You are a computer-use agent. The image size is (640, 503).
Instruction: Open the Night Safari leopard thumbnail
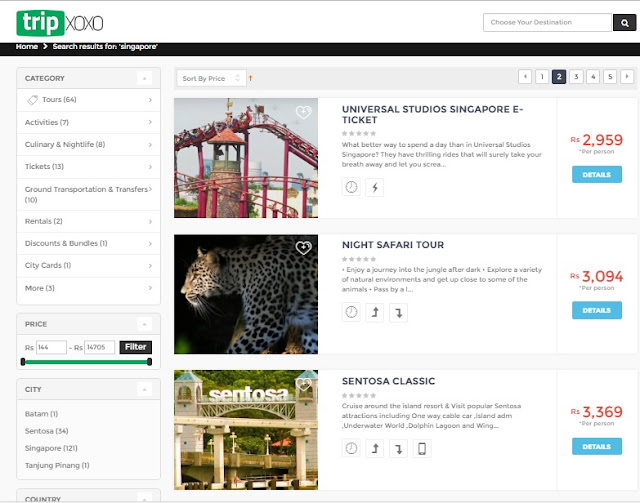click(246, 294)
